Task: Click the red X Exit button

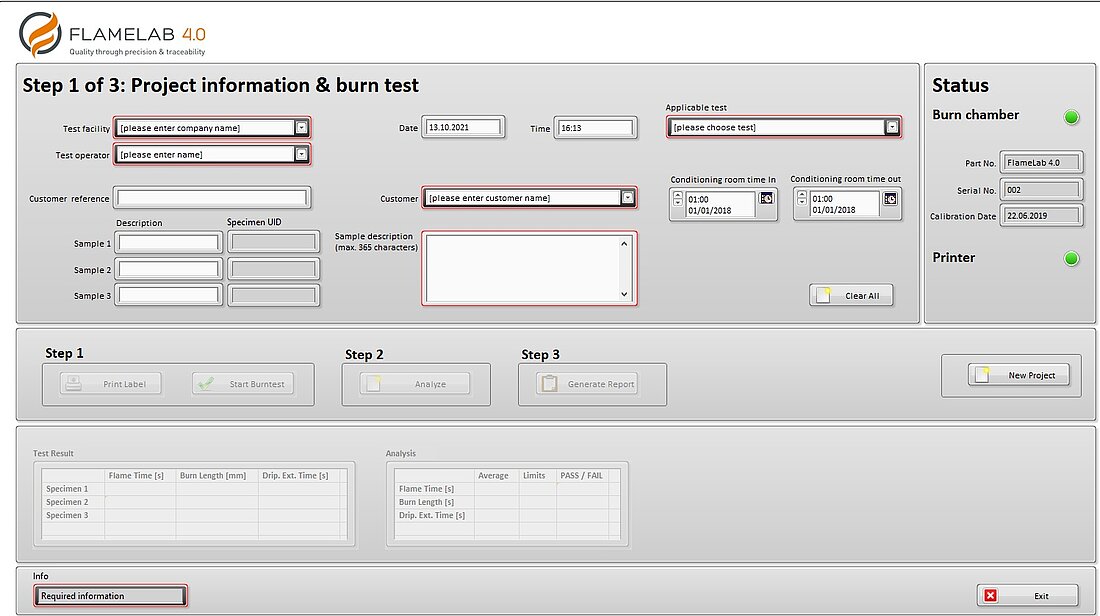Action: [x=1027, y=595]
